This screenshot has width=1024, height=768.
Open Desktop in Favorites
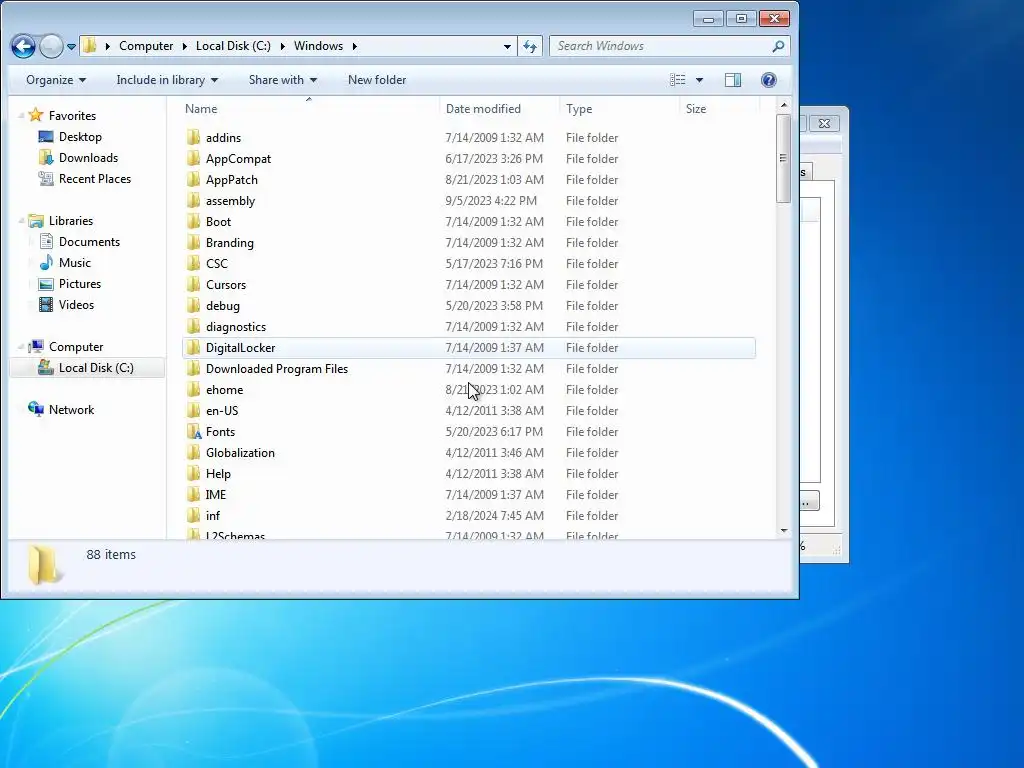point(80,136)
